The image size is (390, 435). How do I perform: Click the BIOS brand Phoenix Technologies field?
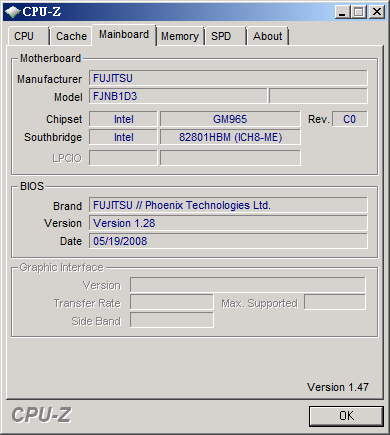pos(228,205)
